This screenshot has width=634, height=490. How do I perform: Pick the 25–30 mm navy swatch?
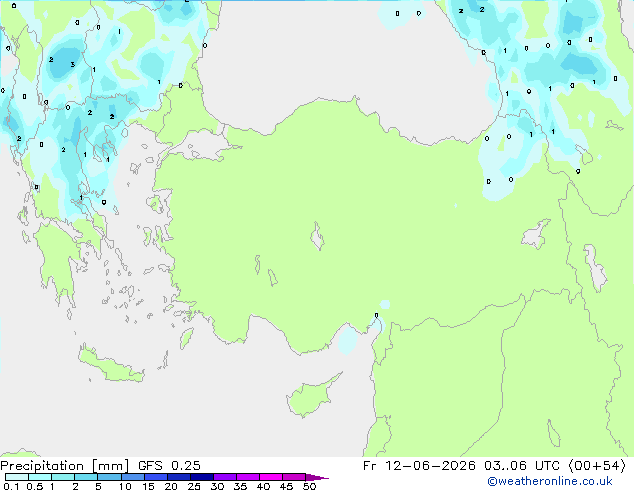202,477
